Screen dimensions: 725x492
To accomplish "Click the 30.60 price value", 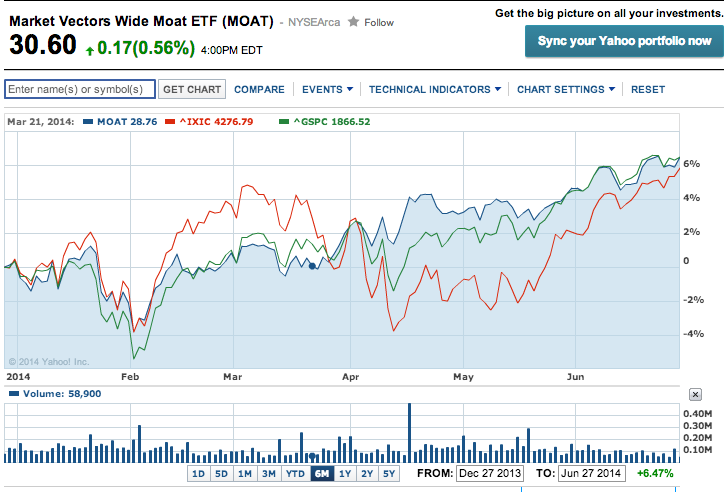I will (x=43, y=45).
